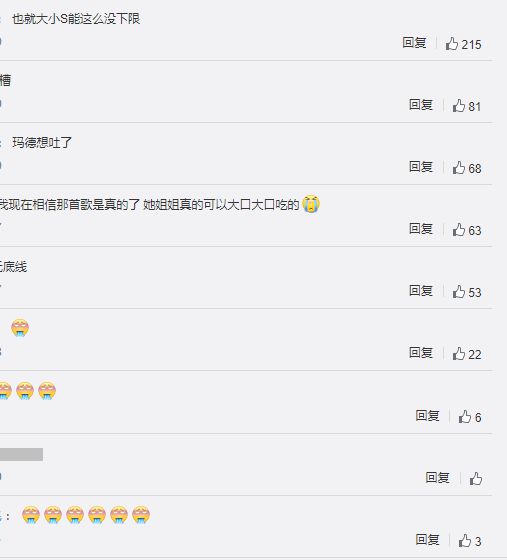This screenshot has height=560, width=507.
Task: Reply to the comment with 81 likes
Action: coord(421,105)
